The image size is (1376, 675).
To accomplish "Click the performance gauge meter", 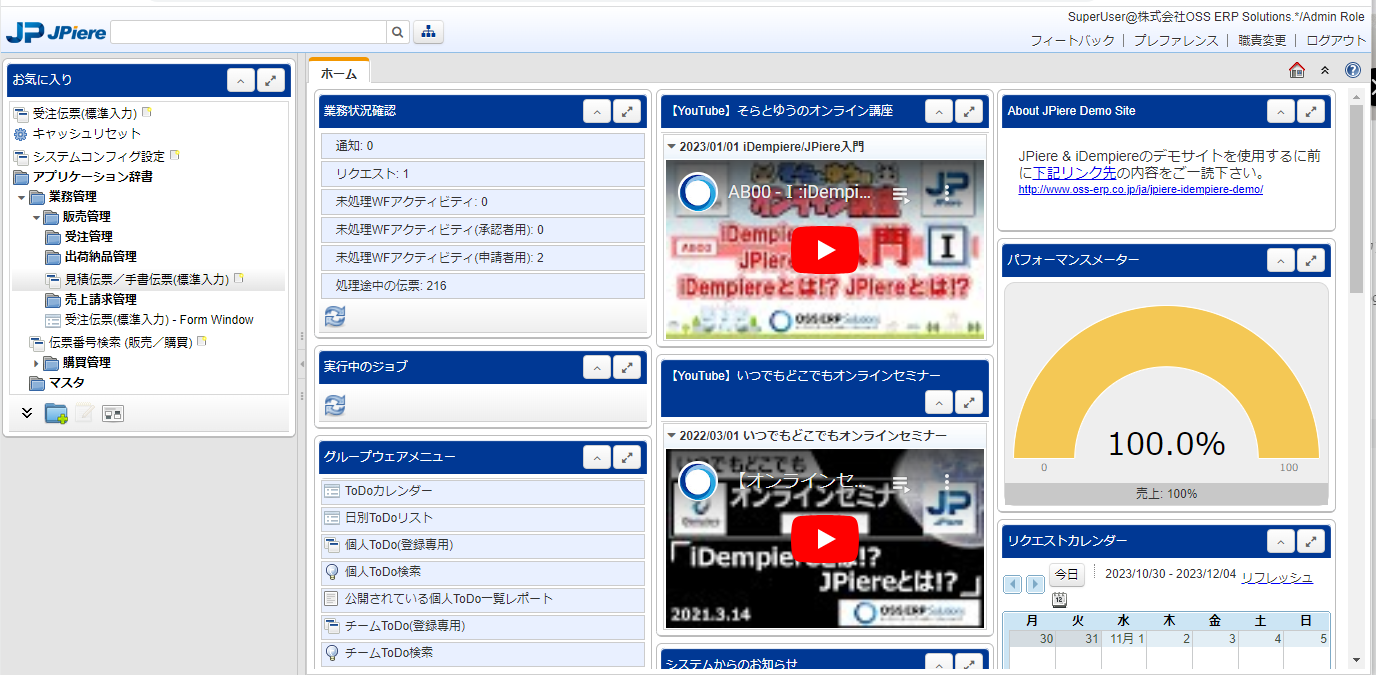I will point(1167,395).
